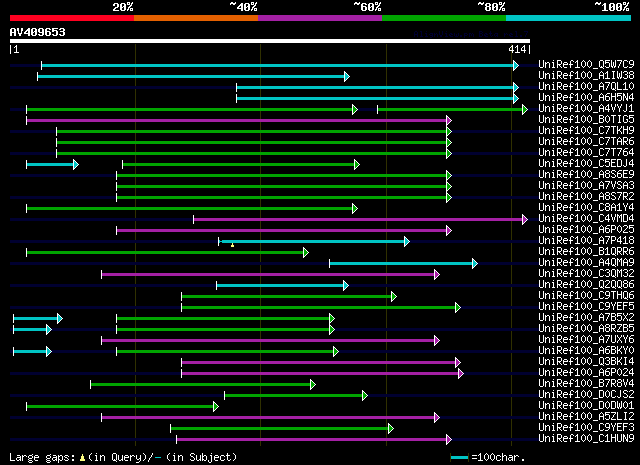Click the purple alignment bar for C4VMD4

tap(360, 220)
